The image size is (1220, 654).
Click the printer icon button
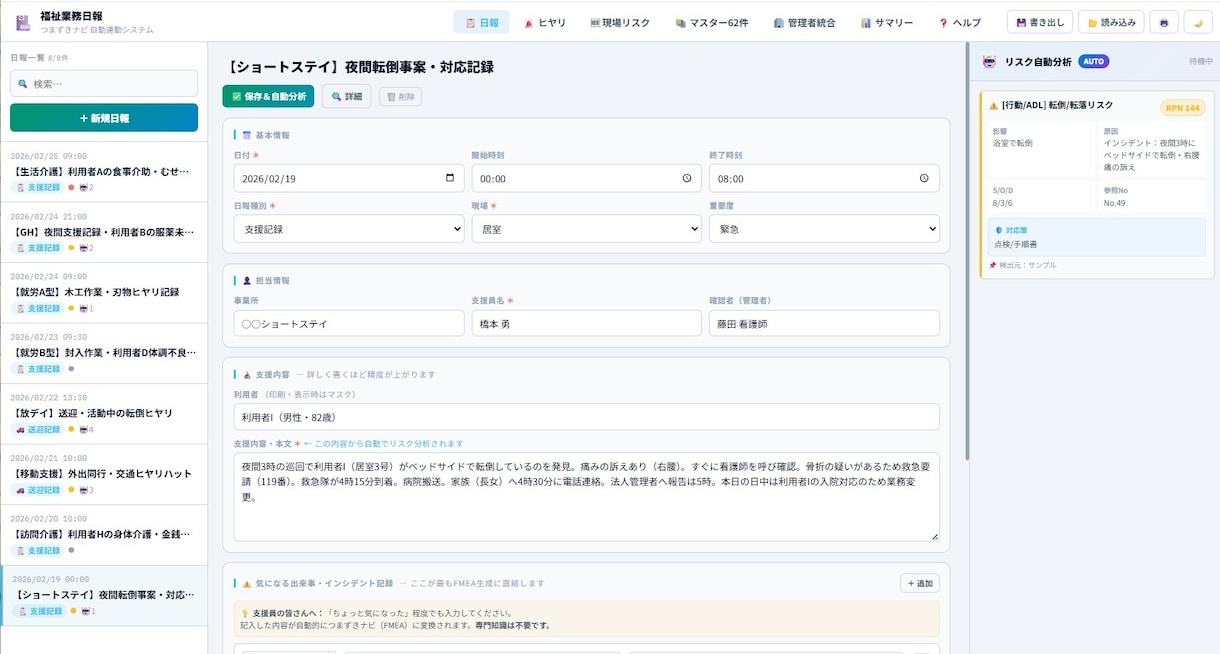click(1164, 22)
